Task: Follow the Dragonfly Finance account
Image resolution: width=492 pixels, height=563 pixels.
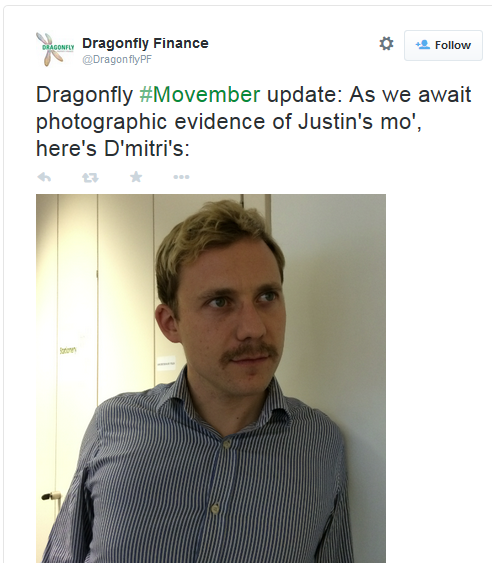Action: tap(443, 45)
